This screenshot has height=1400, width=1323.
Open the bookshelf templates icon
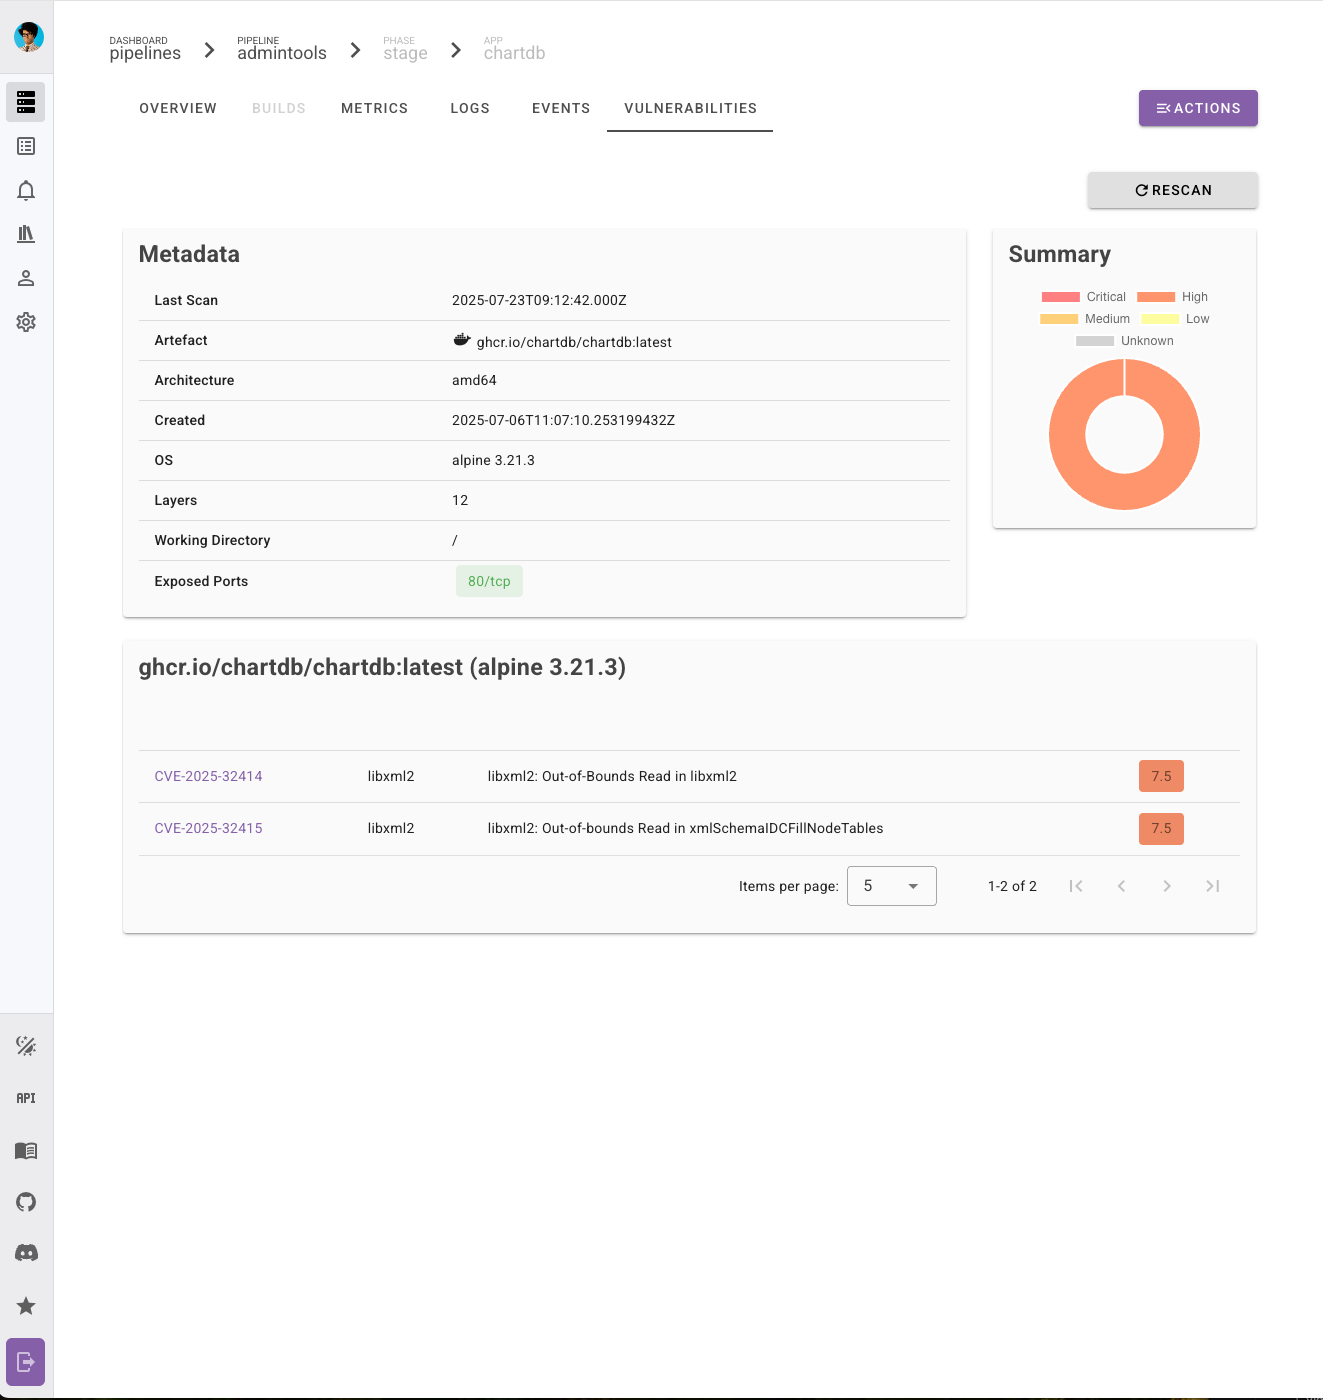26,234
